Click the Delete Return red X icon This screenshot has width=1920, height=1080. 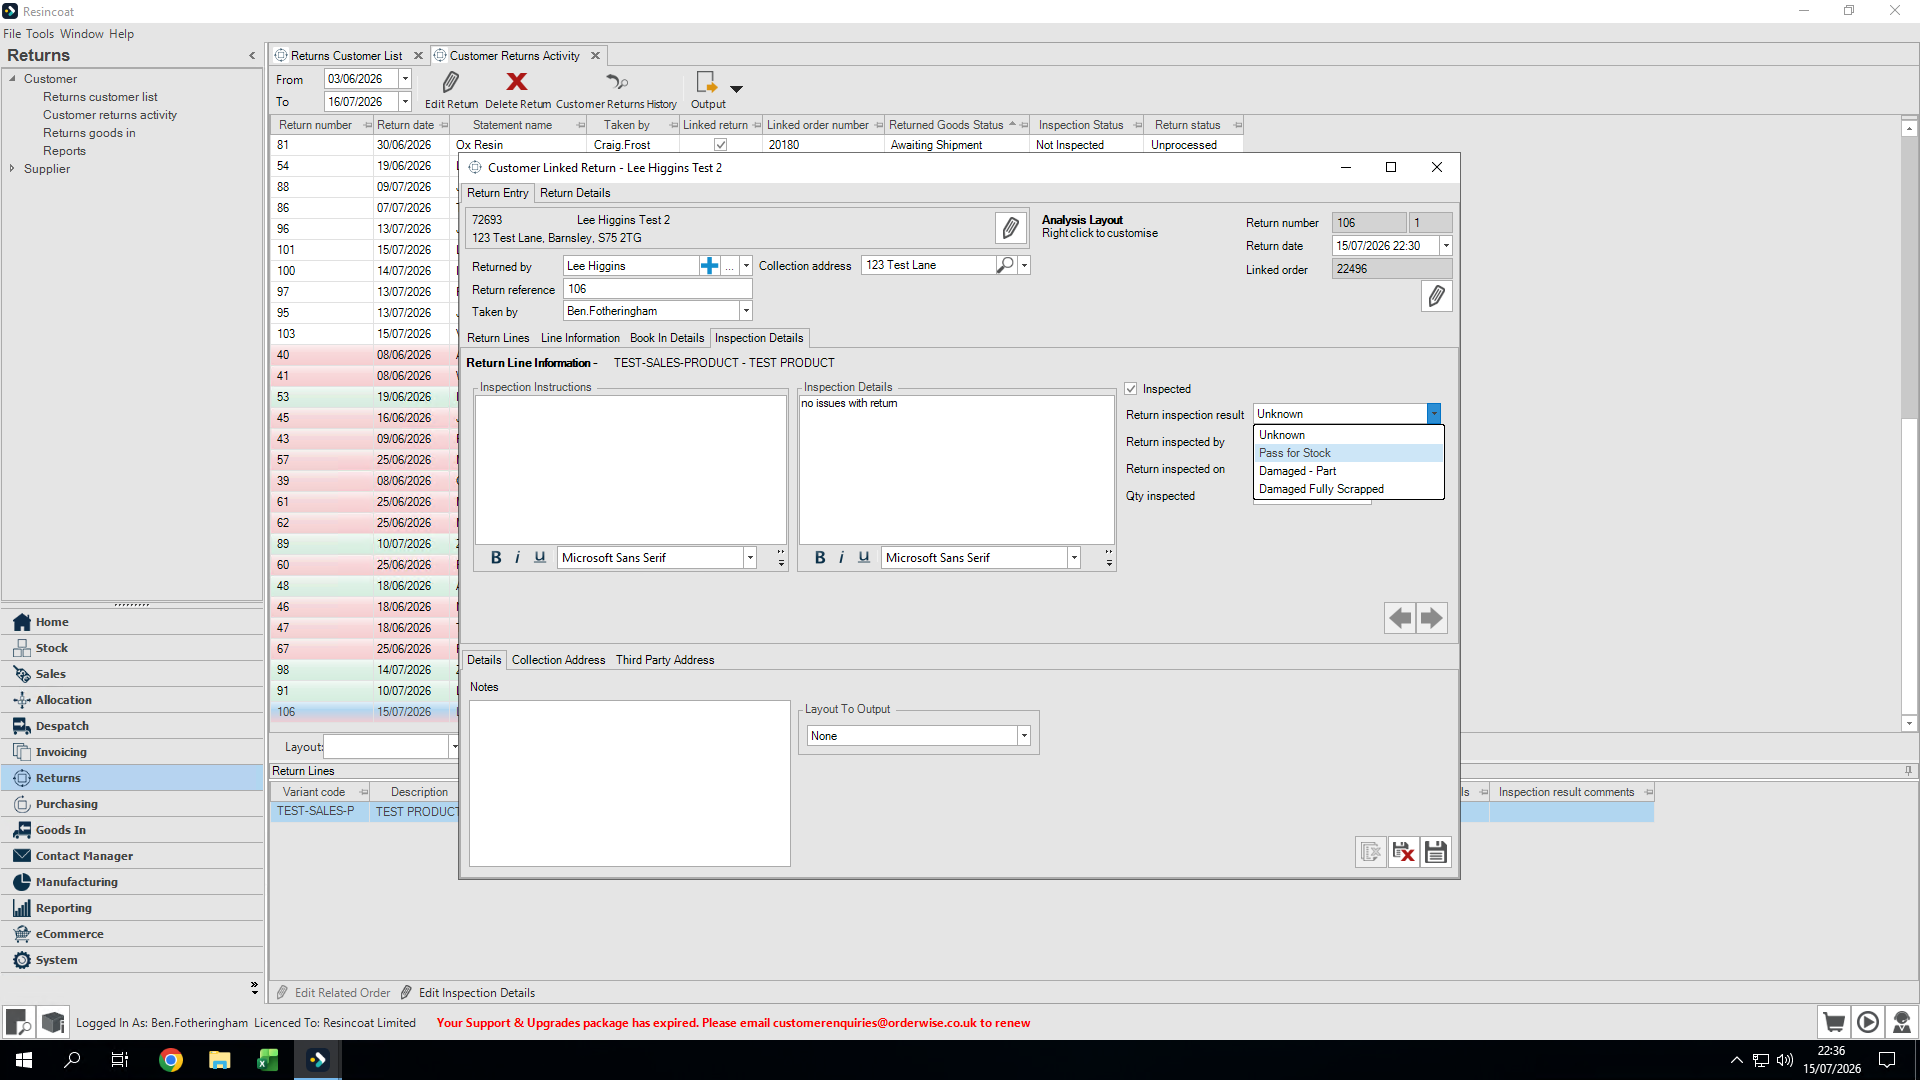tap(517, 82)
